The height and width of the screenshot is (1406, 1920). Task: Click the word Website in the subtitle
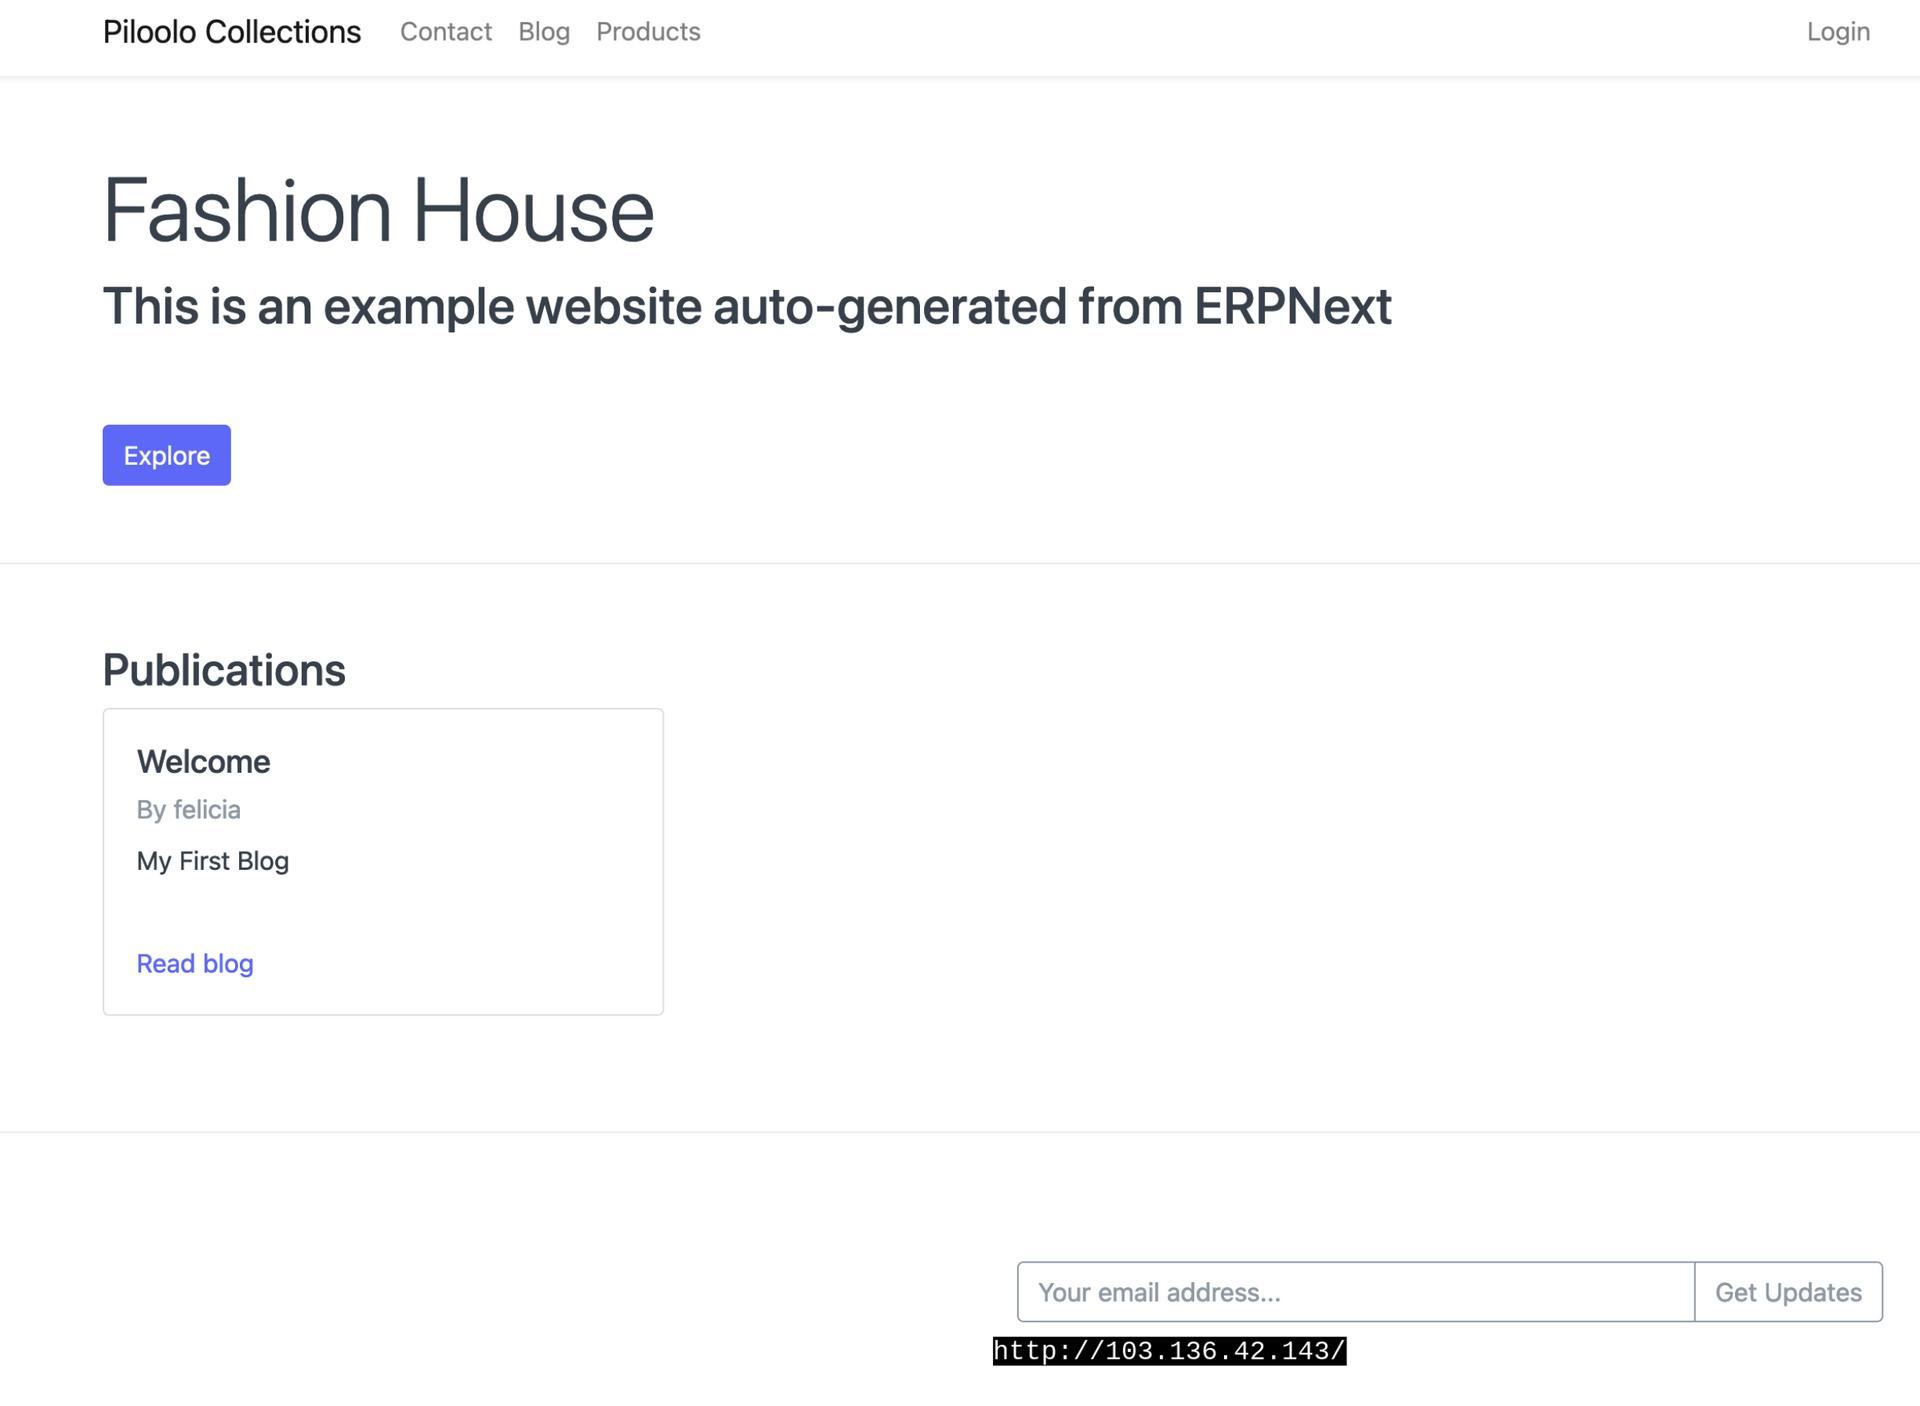[x=614, y=306]
